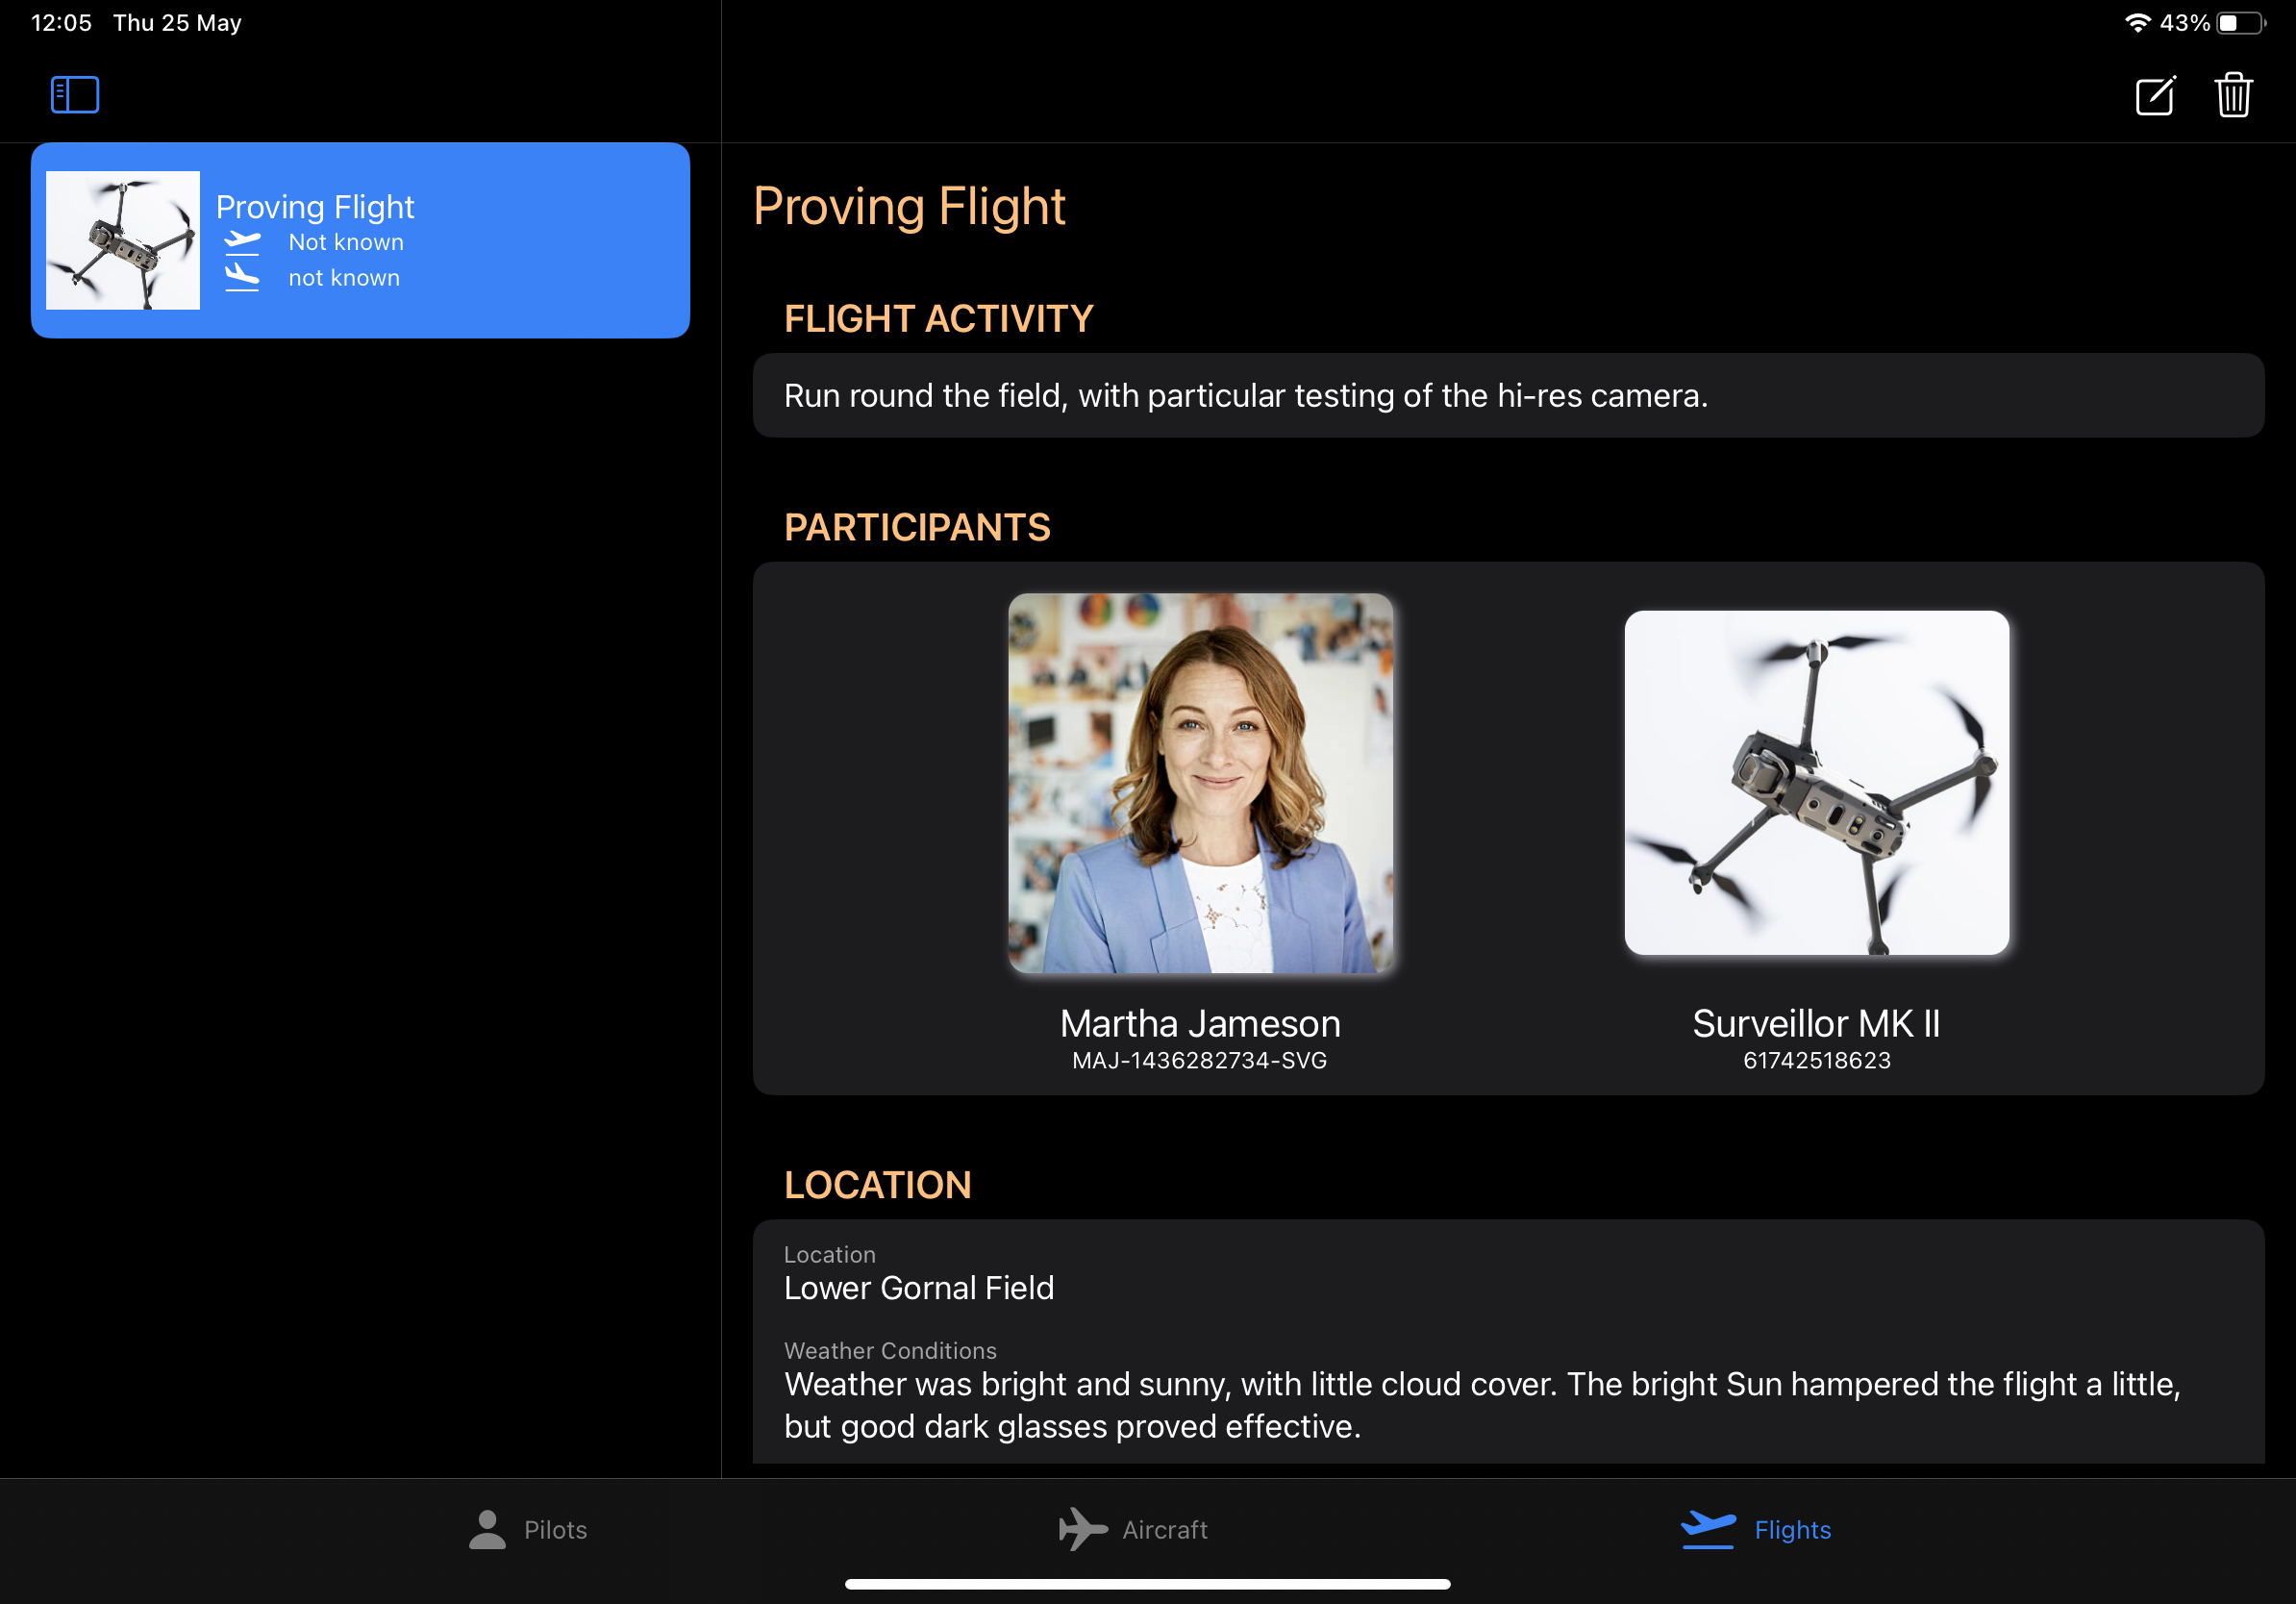The width and height of the screenshot is (2296, 1604).
Task: Tap the Pilots person icon
Action: coord(487,1529)
